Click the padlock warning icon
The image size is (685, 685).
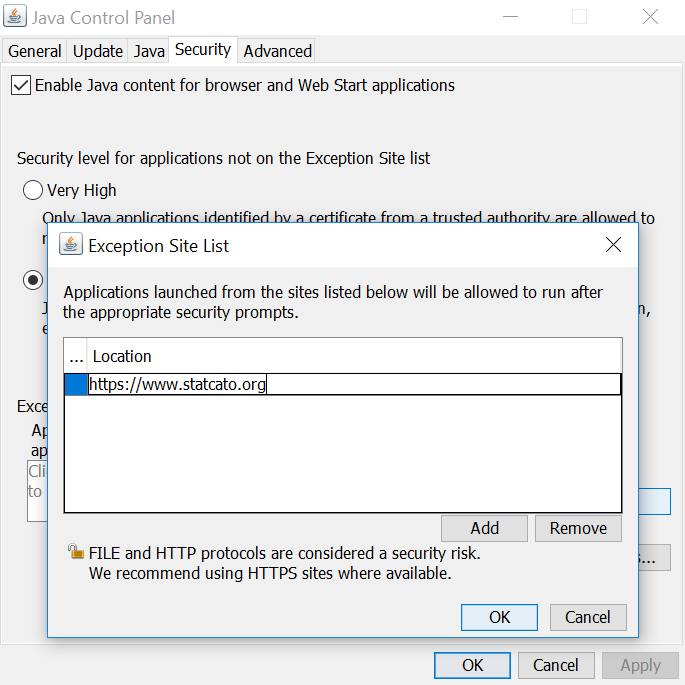pyautogui.click(x=75, y=552)
